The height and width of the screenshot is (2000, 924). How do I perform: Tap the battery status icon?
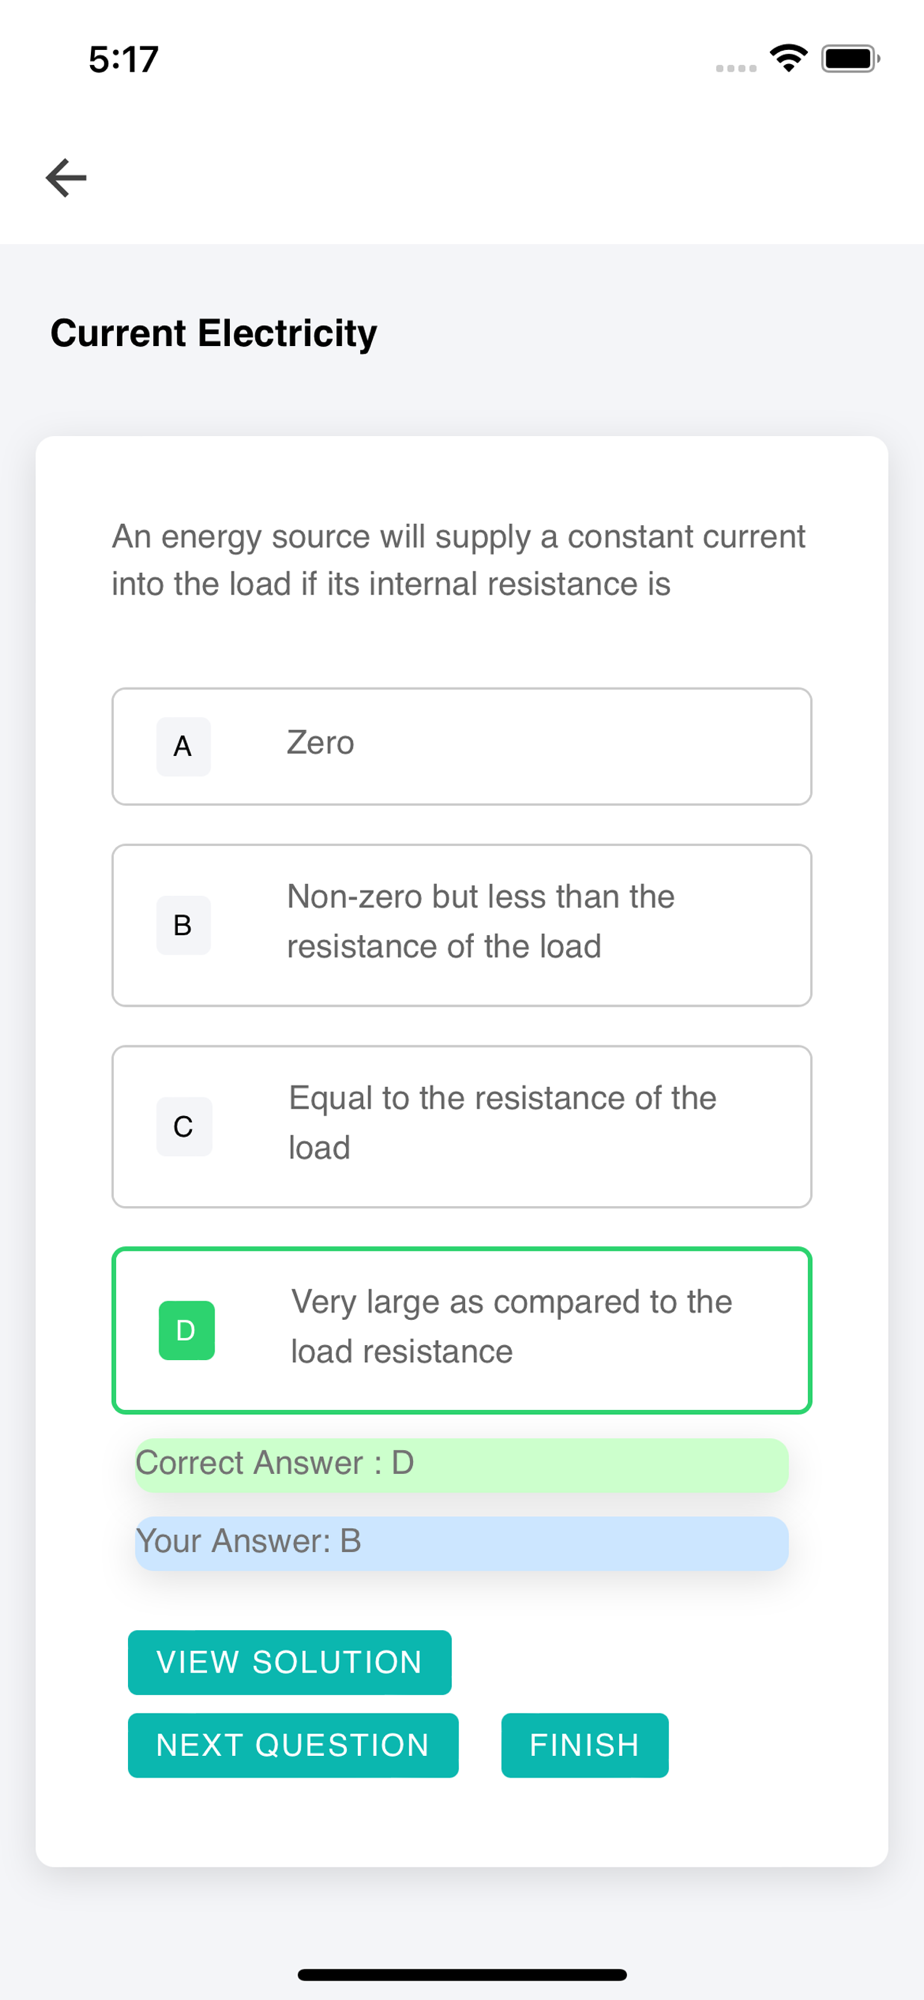[850, 59]
